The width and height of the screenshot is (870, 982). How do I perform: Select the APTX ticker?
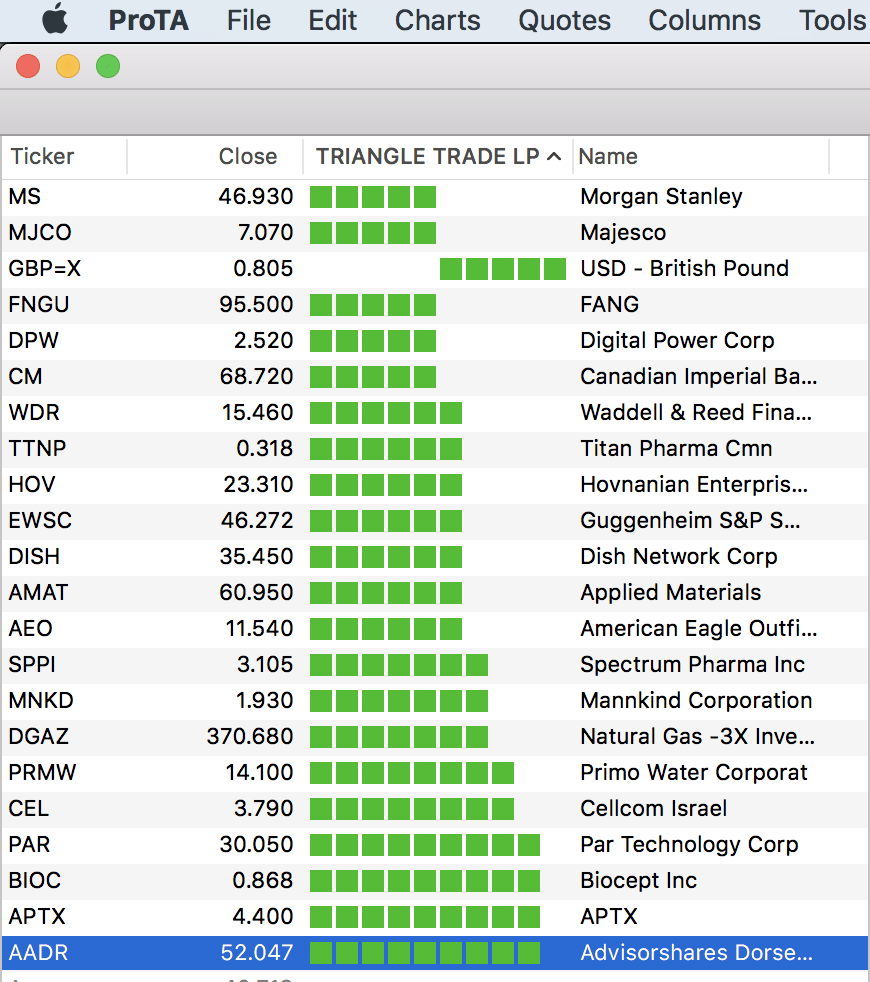(x=37, y=917)
